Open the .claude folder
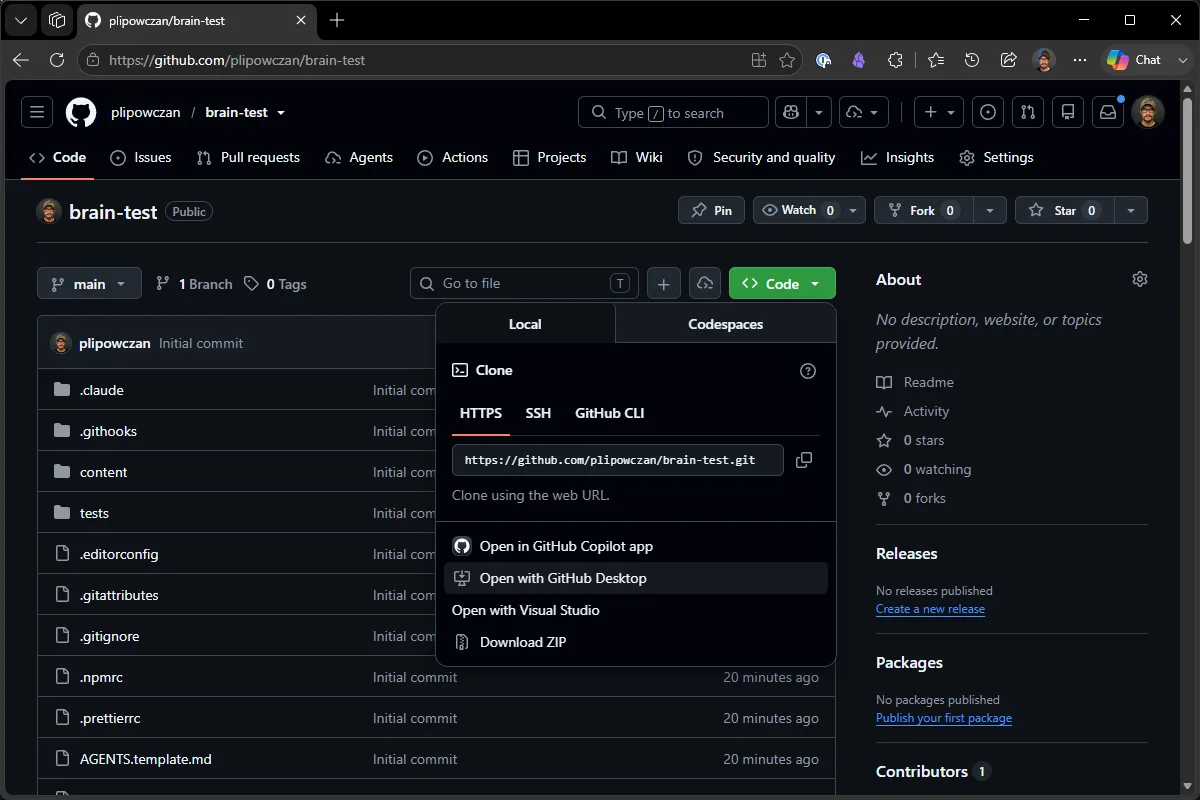This screenshot has height=800, width=1200. 102,390
